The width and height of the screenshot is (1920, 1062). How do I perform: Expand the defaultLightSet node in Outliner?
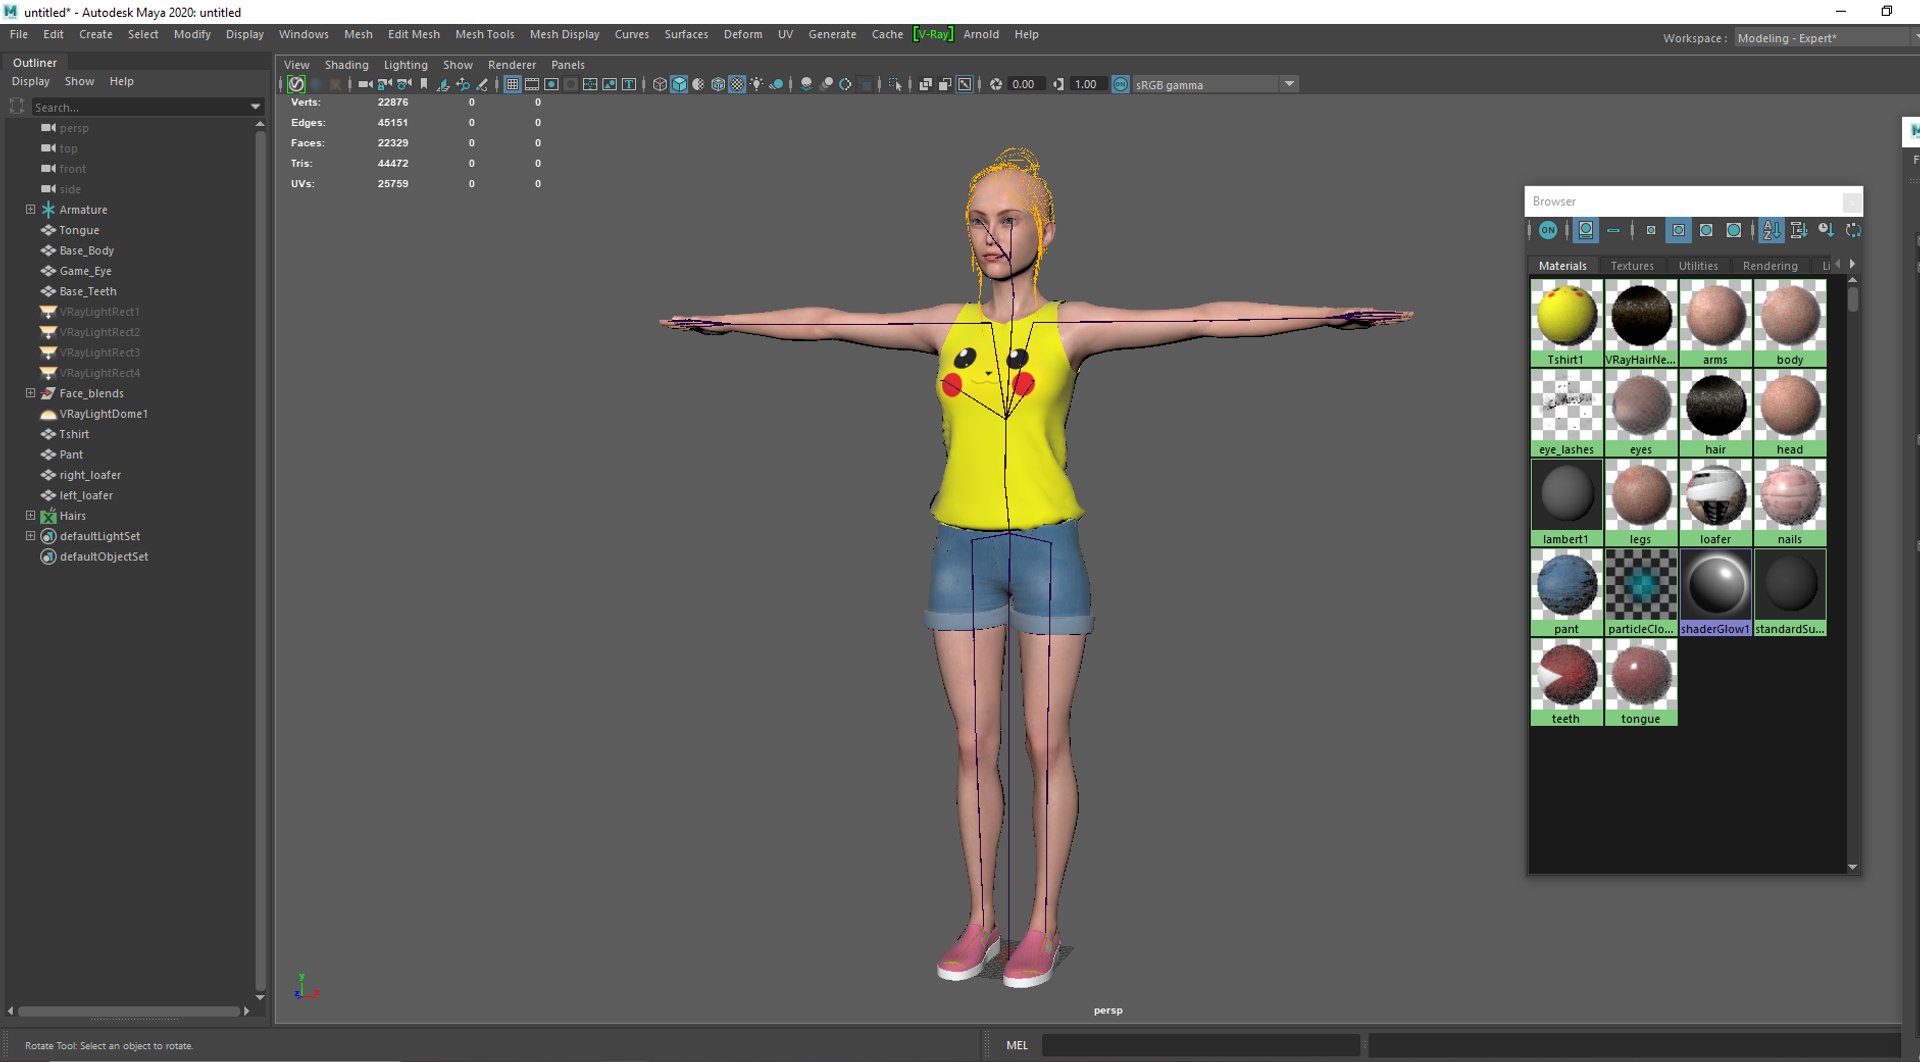[31, 536]
